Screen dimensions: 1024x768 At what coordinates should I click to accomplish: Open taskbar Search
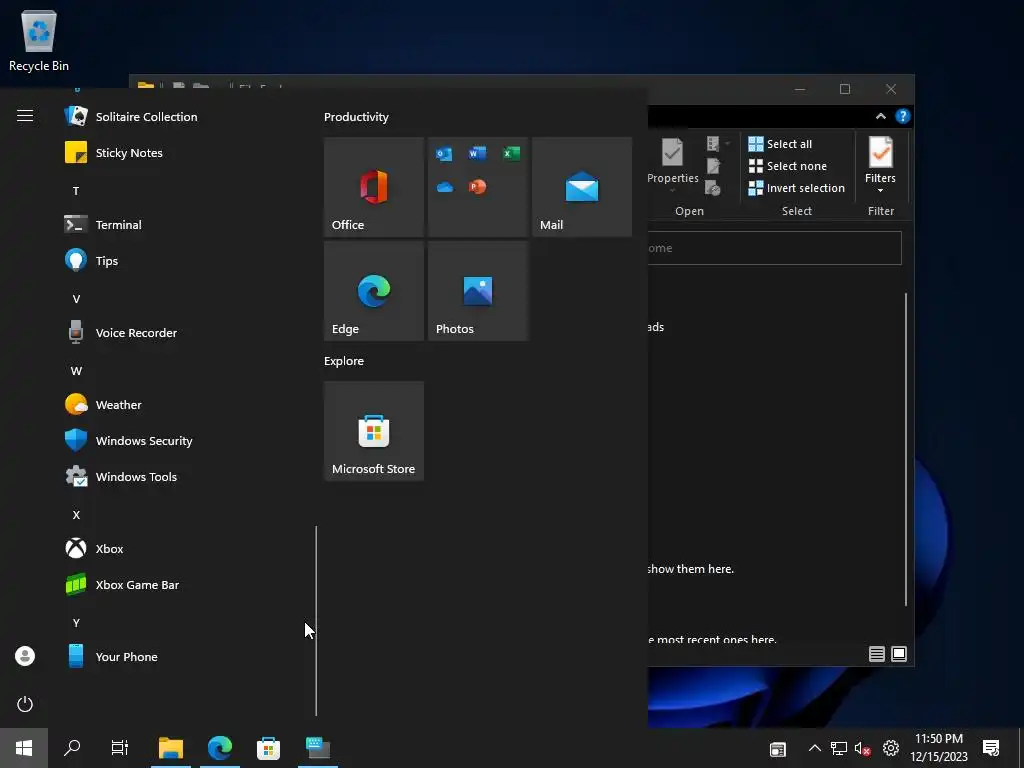72,748
